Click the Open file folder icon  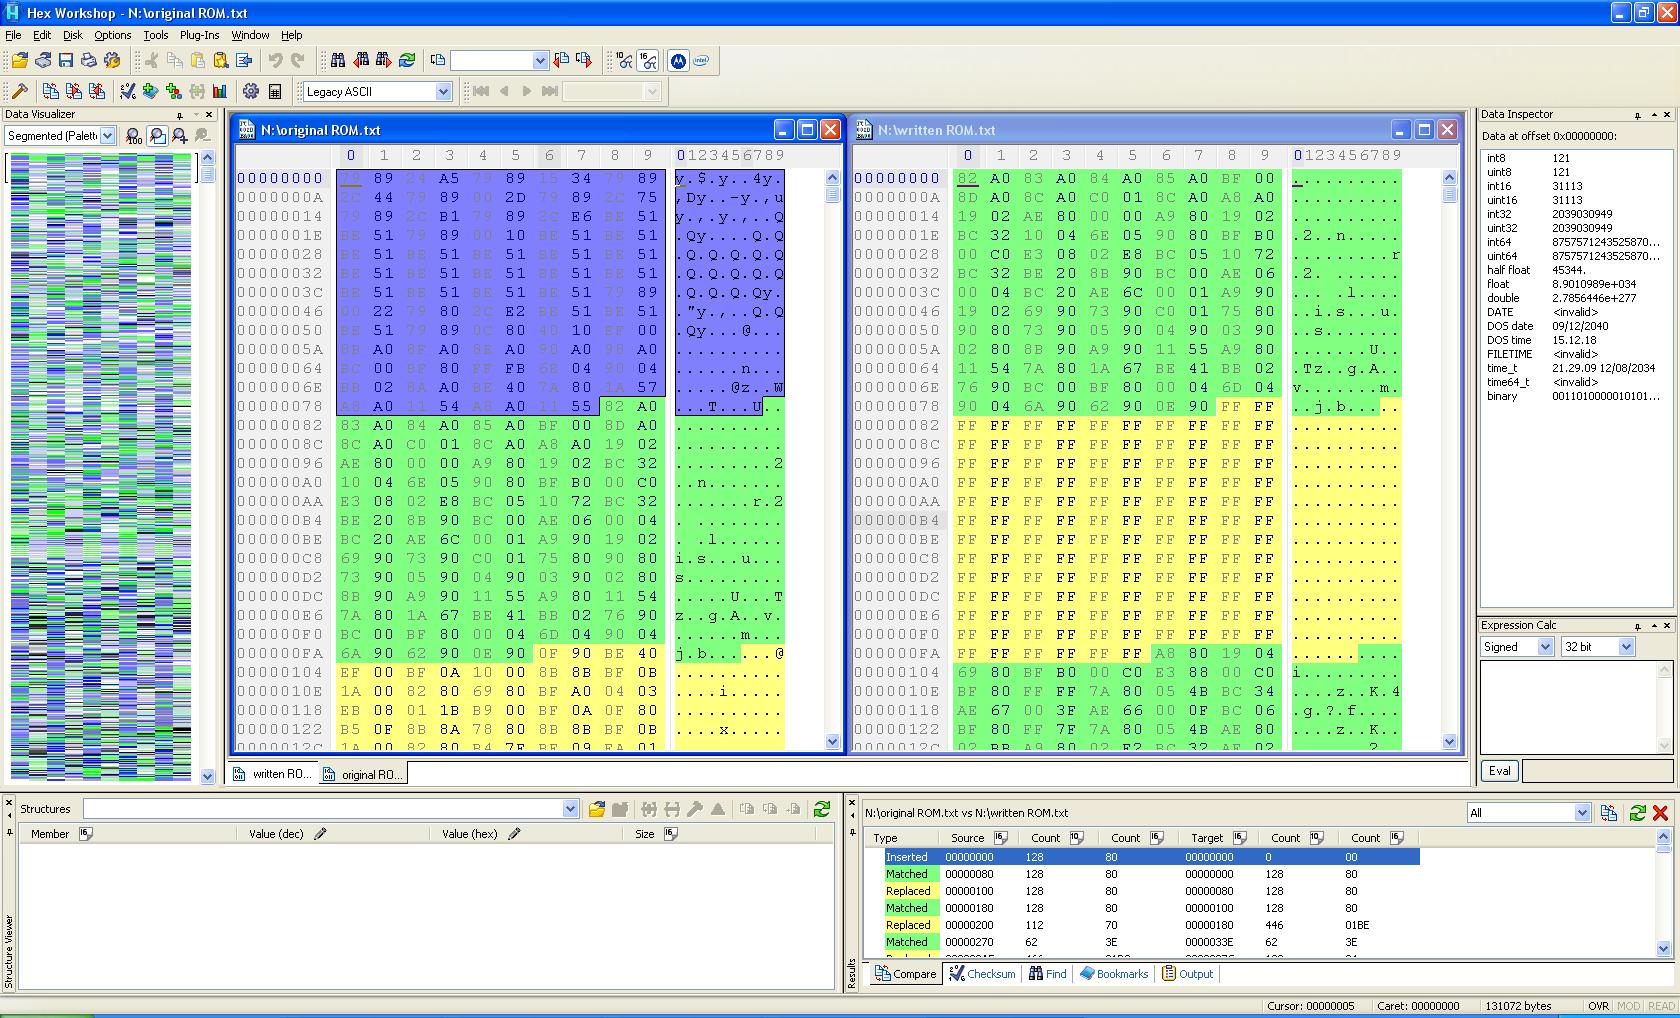(x=20, y=61)
